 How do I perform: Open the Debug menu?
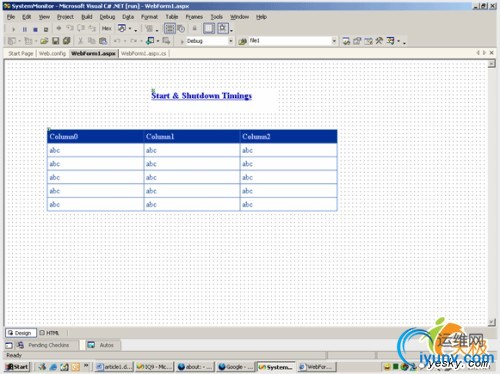107,17
